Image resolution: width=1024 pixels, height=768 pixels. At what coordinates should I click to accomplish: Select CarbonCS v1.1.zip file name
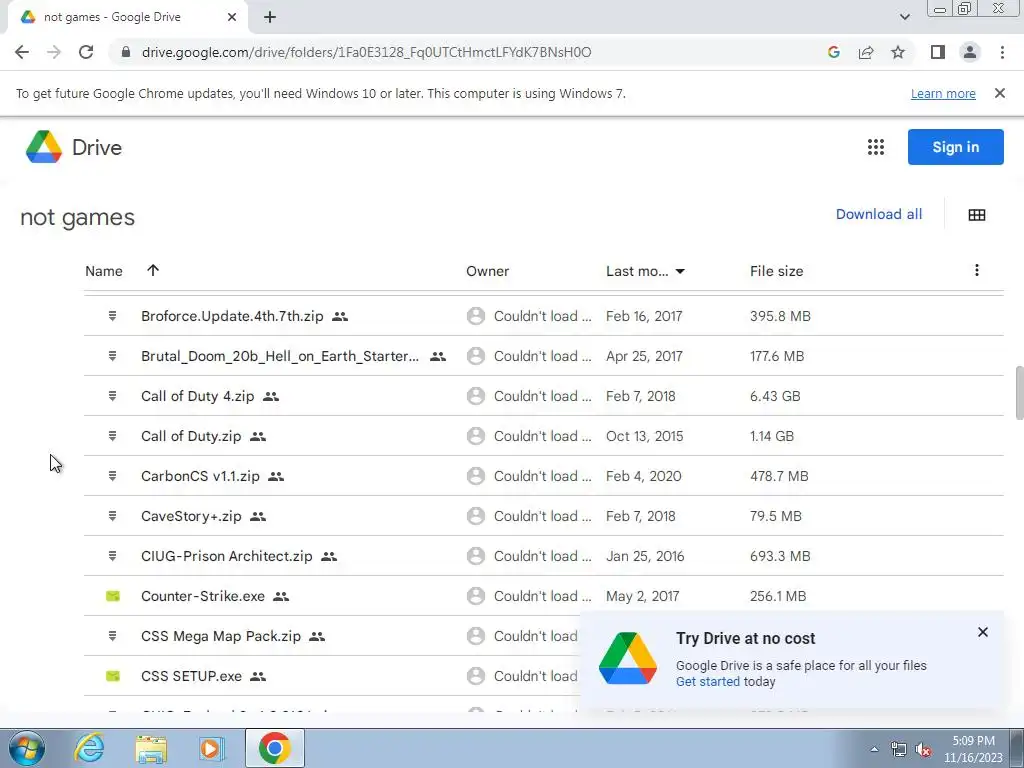click(x=200, y=476)
